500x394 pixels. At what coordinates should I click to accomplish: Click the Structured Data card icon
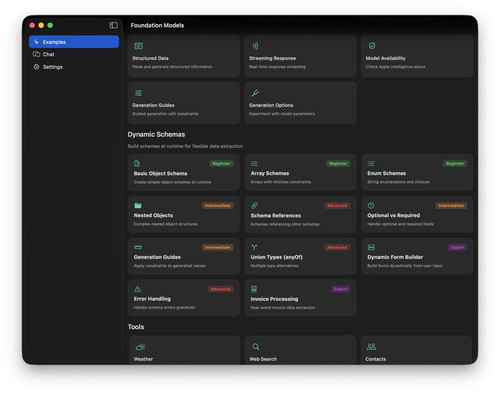pos(138,46)
